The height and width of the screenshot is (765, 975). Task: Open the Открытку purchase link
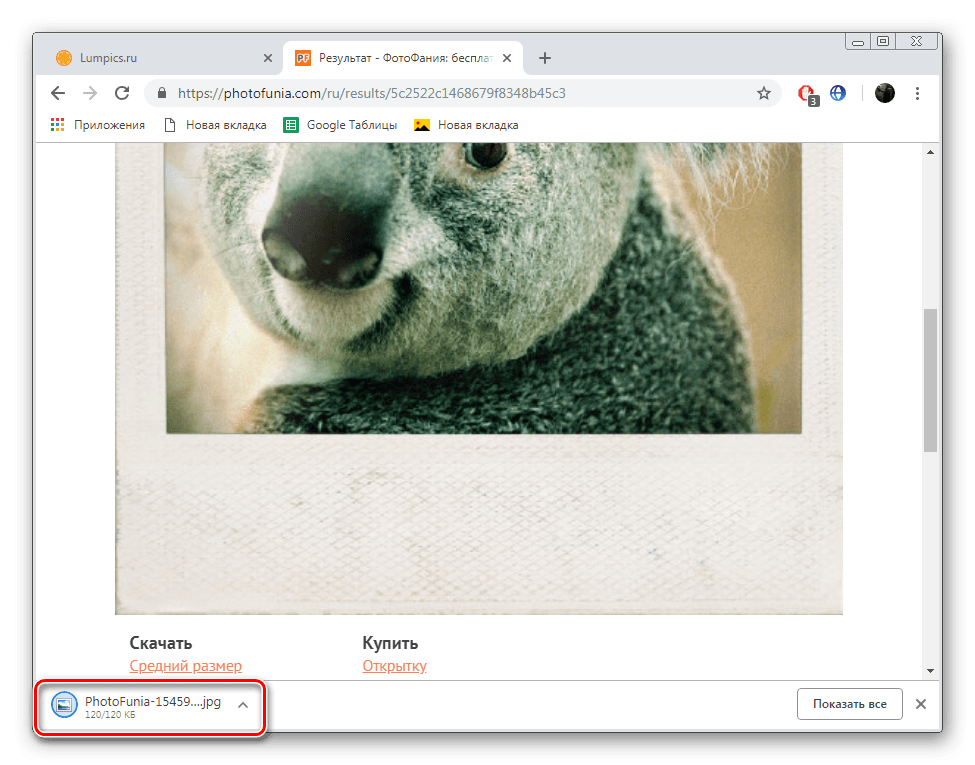394,666
